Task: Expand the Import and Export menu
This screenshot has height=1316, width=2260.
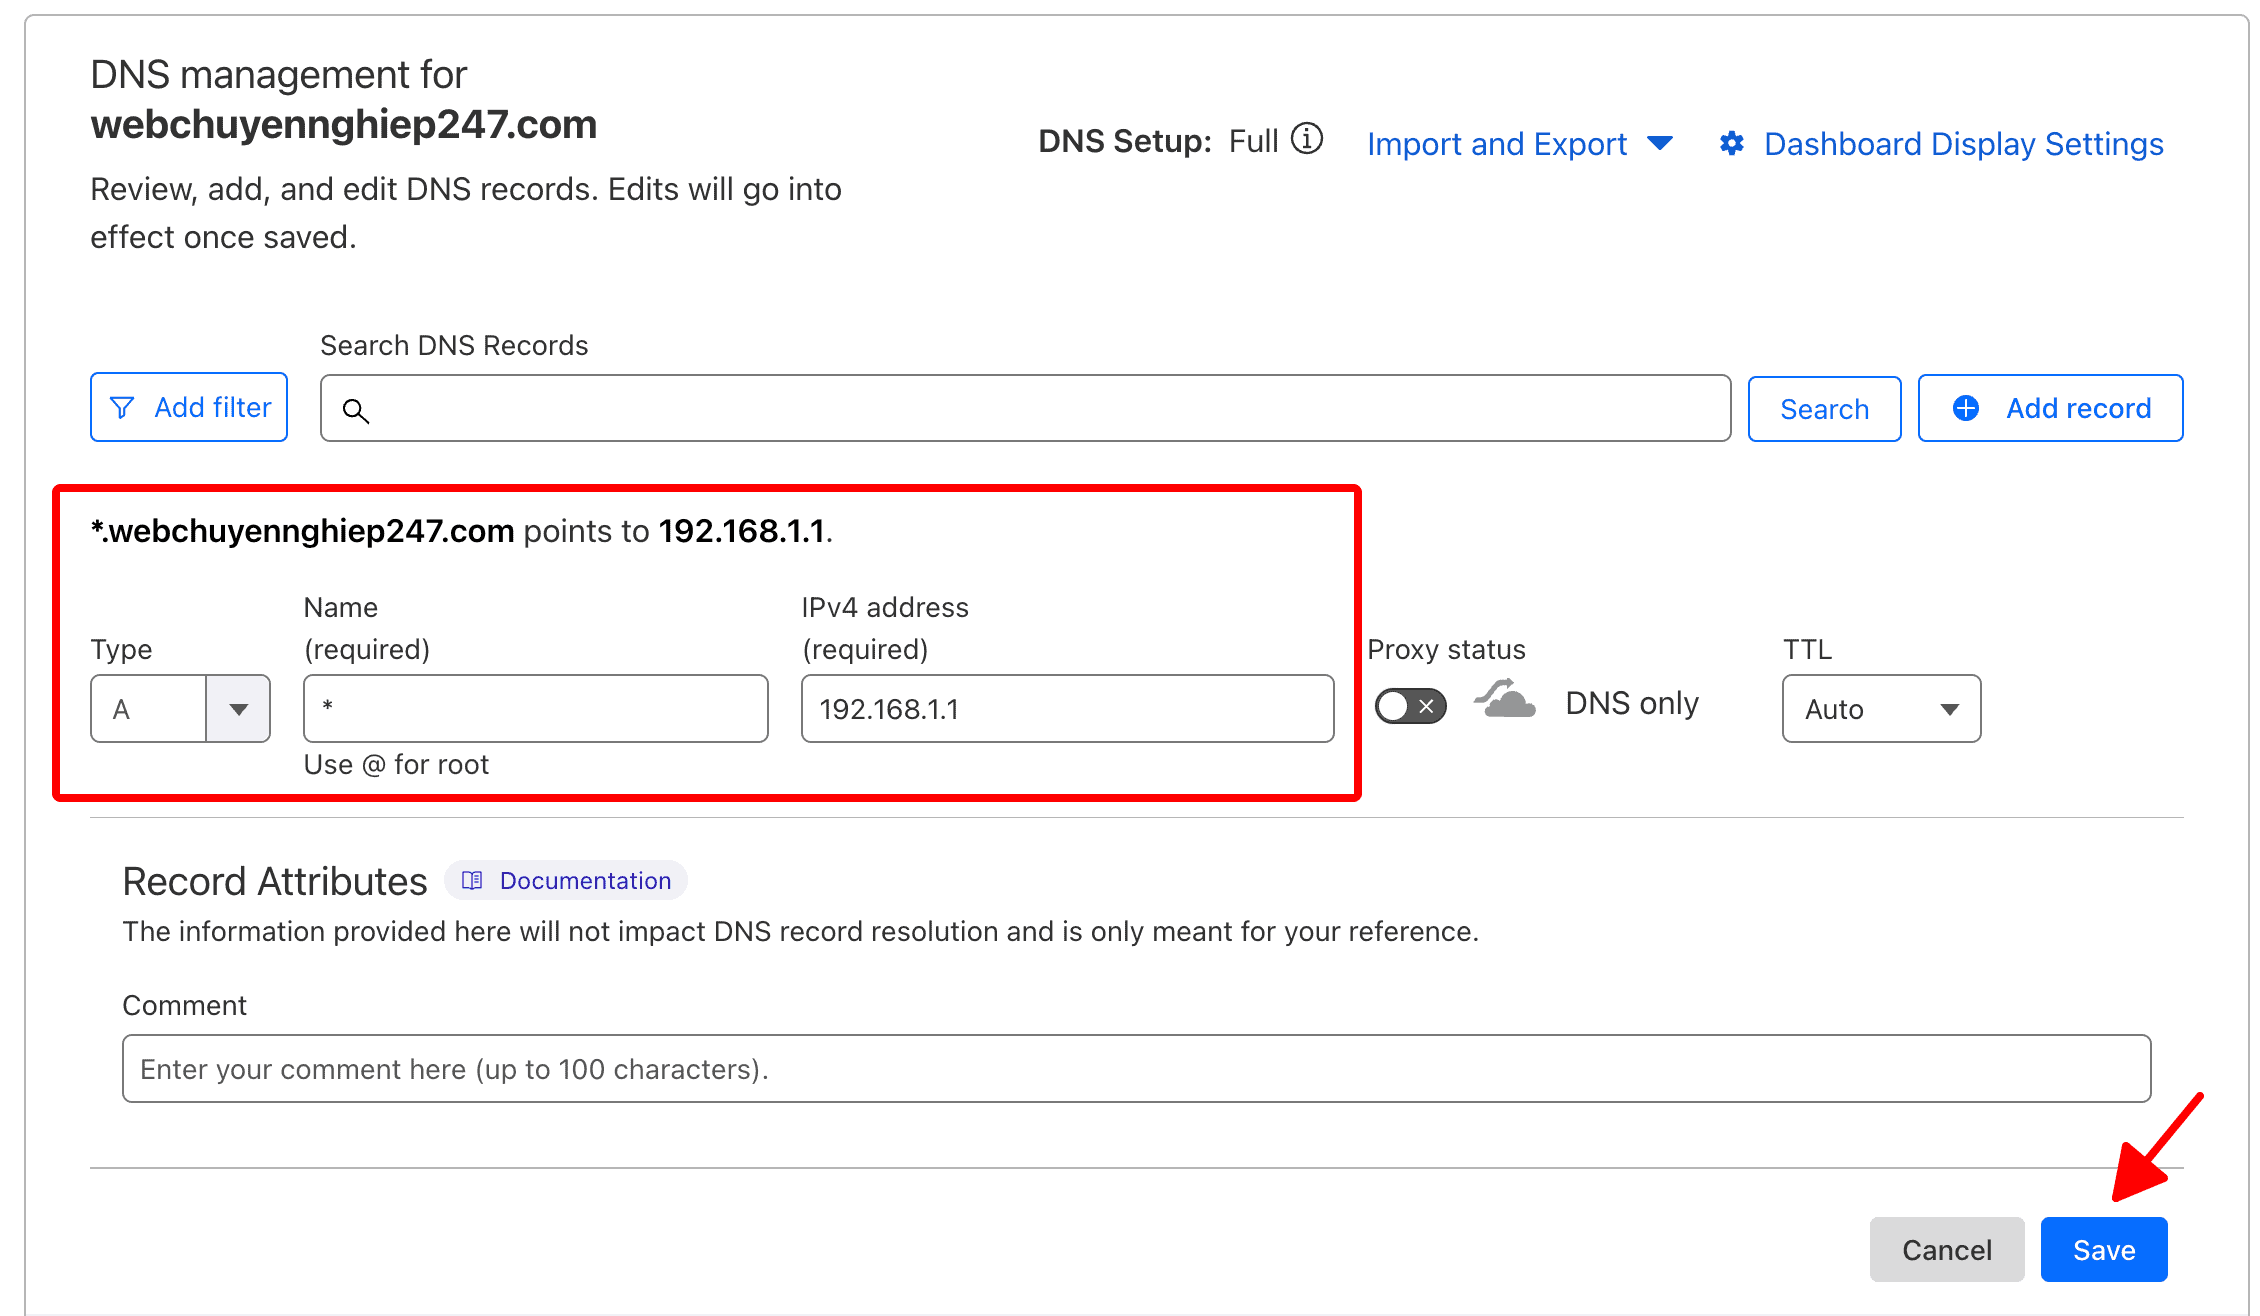Action: pyautogui.click(x=1520, y=144)
